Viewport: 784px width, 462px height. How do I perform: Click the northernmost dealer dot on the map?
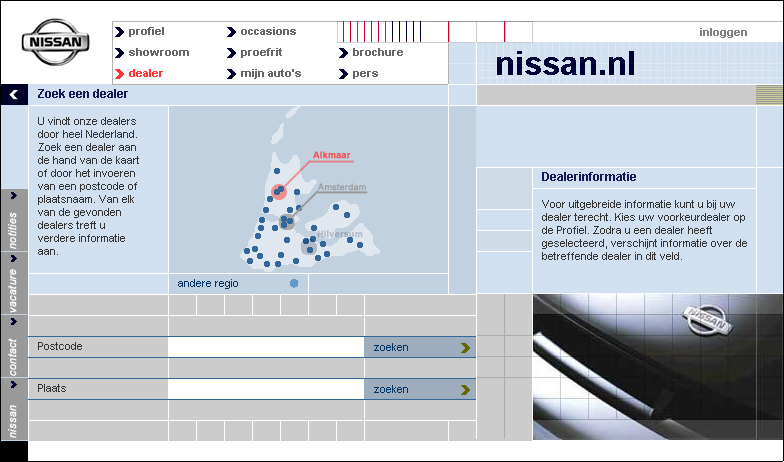tap(277, 171)
